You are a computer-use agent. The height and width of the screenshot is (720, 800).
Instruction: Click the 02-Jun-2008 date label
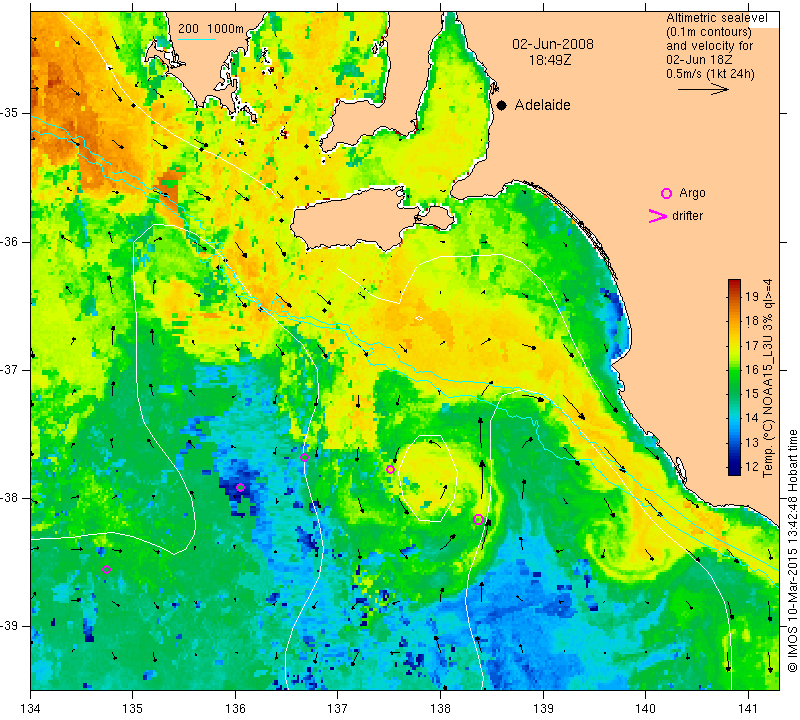553,44
